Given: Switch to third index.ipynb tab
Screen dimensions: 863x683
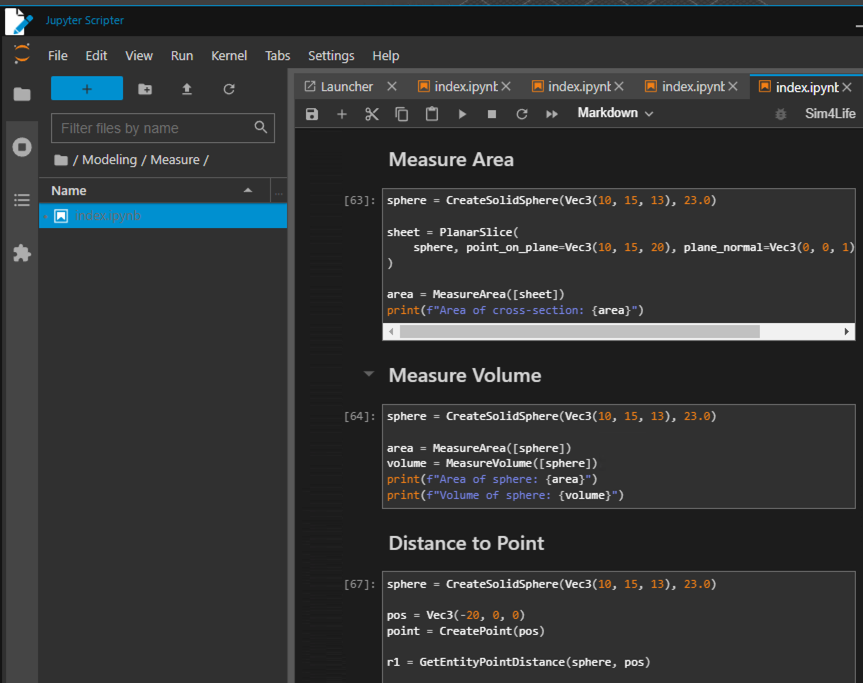Looking at the screenshot, I should click(x=693, y=87).
